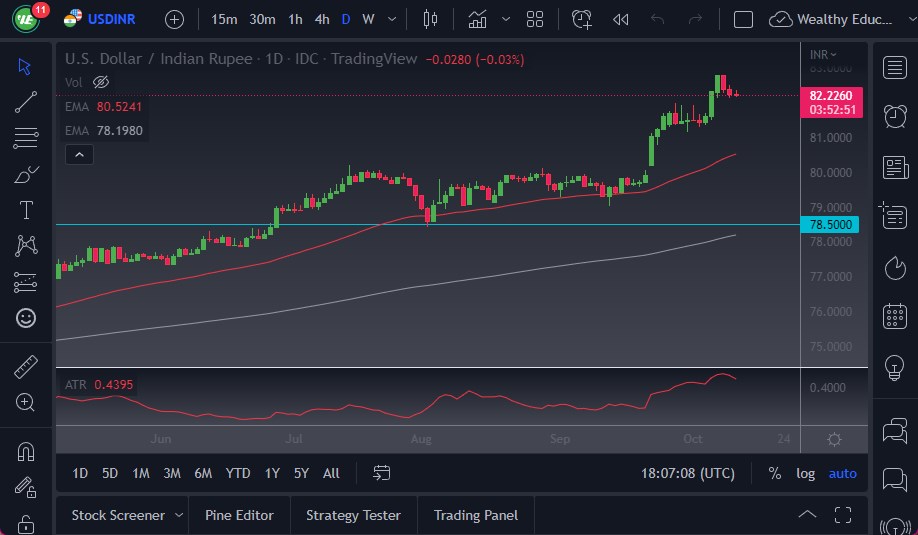Open the Pine Editor tab

click(x=240, y=515)
